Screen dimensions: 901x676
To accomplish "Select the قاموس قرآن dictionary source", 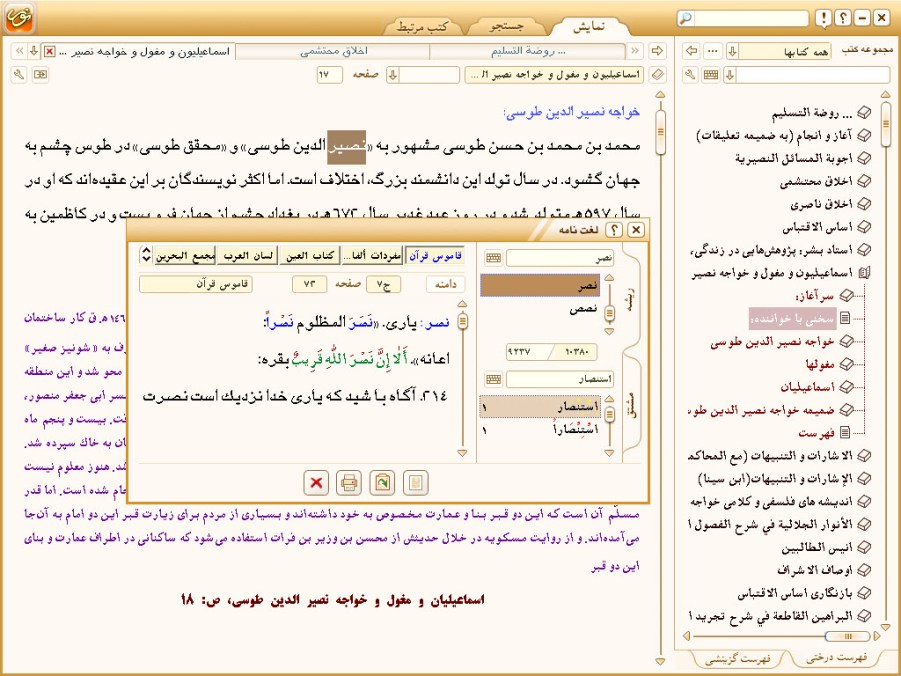I will (435, 256).
